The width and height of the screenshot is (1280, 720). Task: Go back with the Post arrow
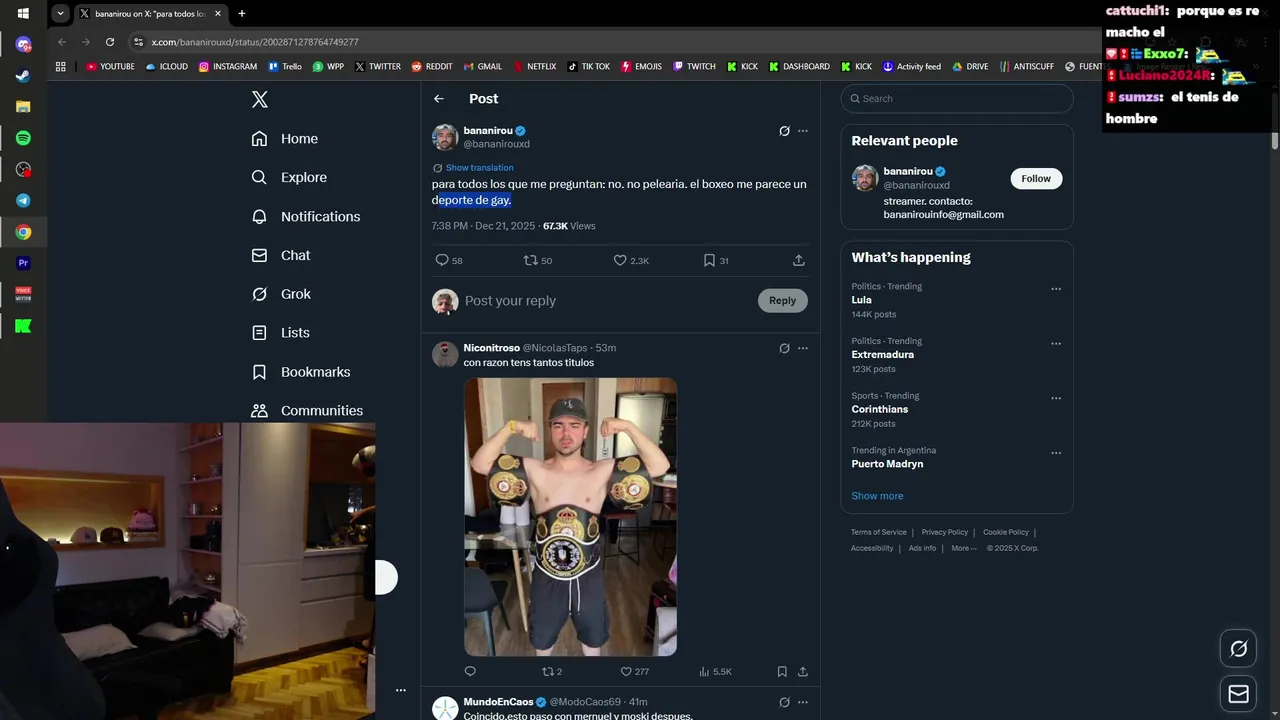point(438,98)
